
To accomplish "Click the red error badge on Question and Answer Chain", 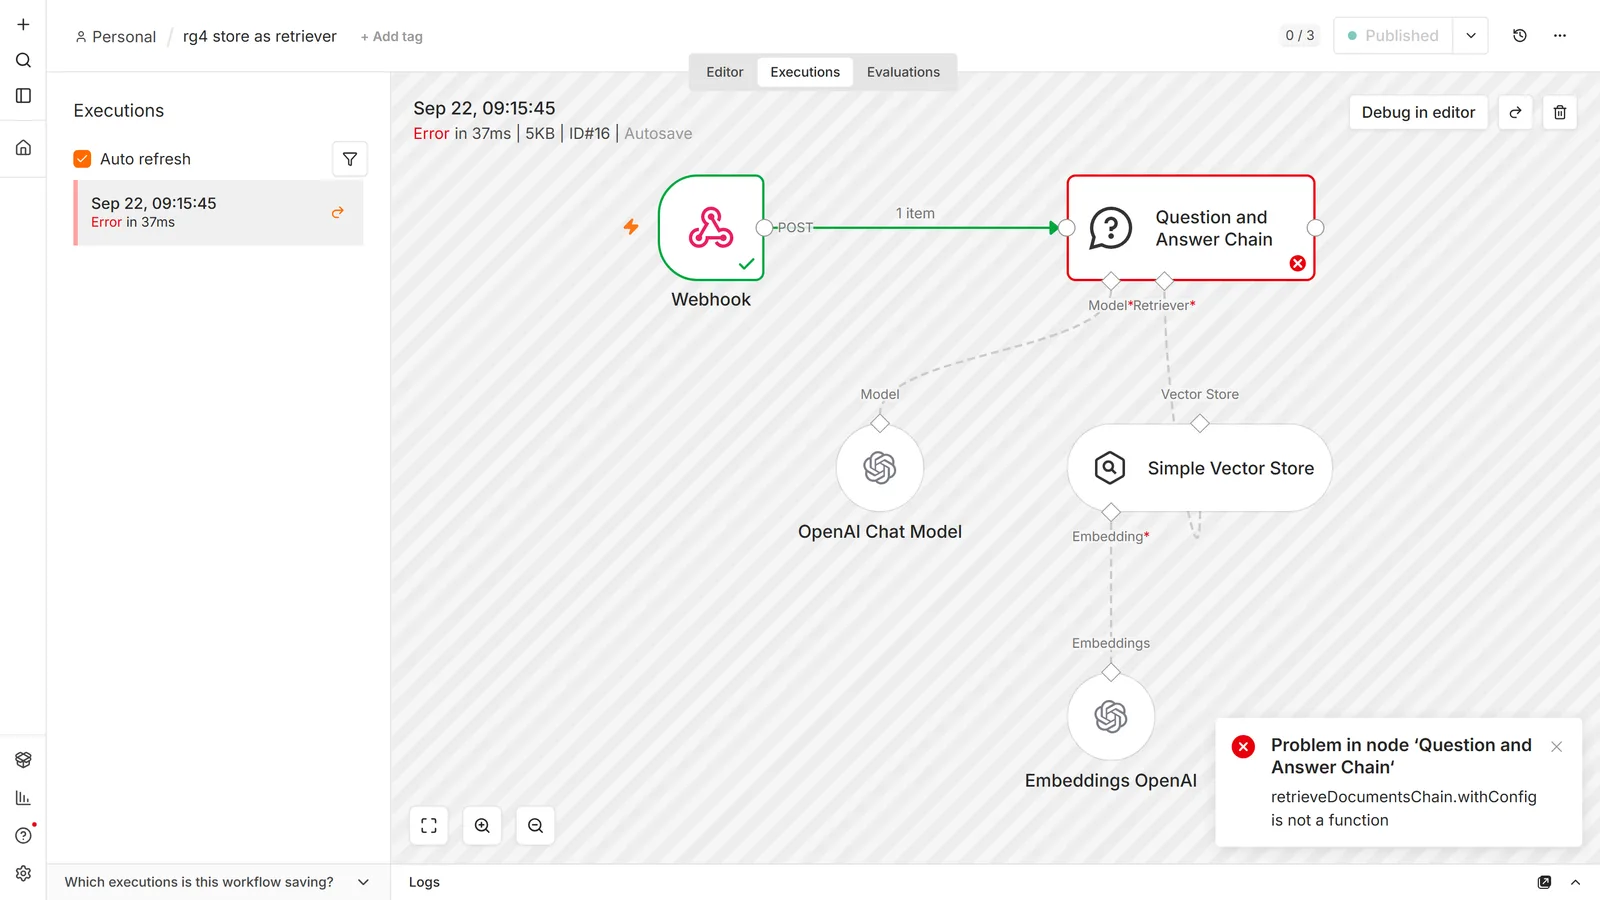I will pos(1297,263).
